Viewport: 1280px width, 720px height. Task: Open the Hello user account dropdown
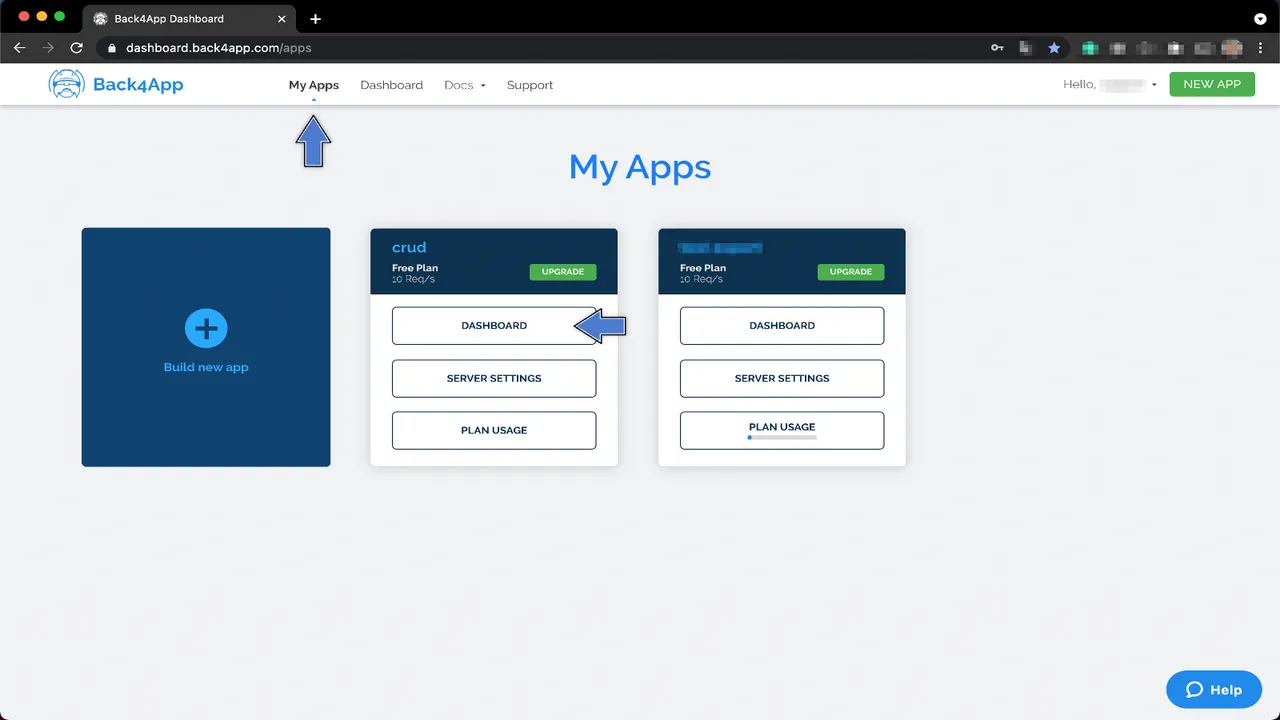click(1110, 84)
